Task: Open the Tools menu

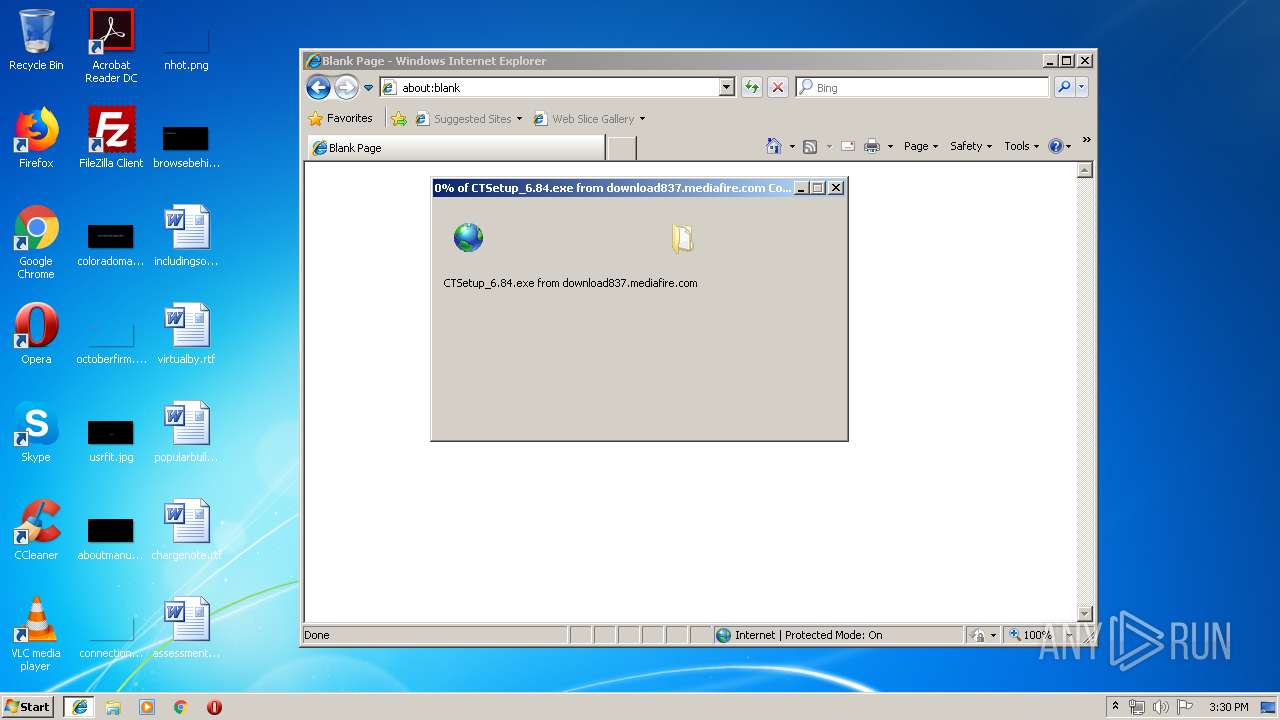Action: (x=1022, y=146)
